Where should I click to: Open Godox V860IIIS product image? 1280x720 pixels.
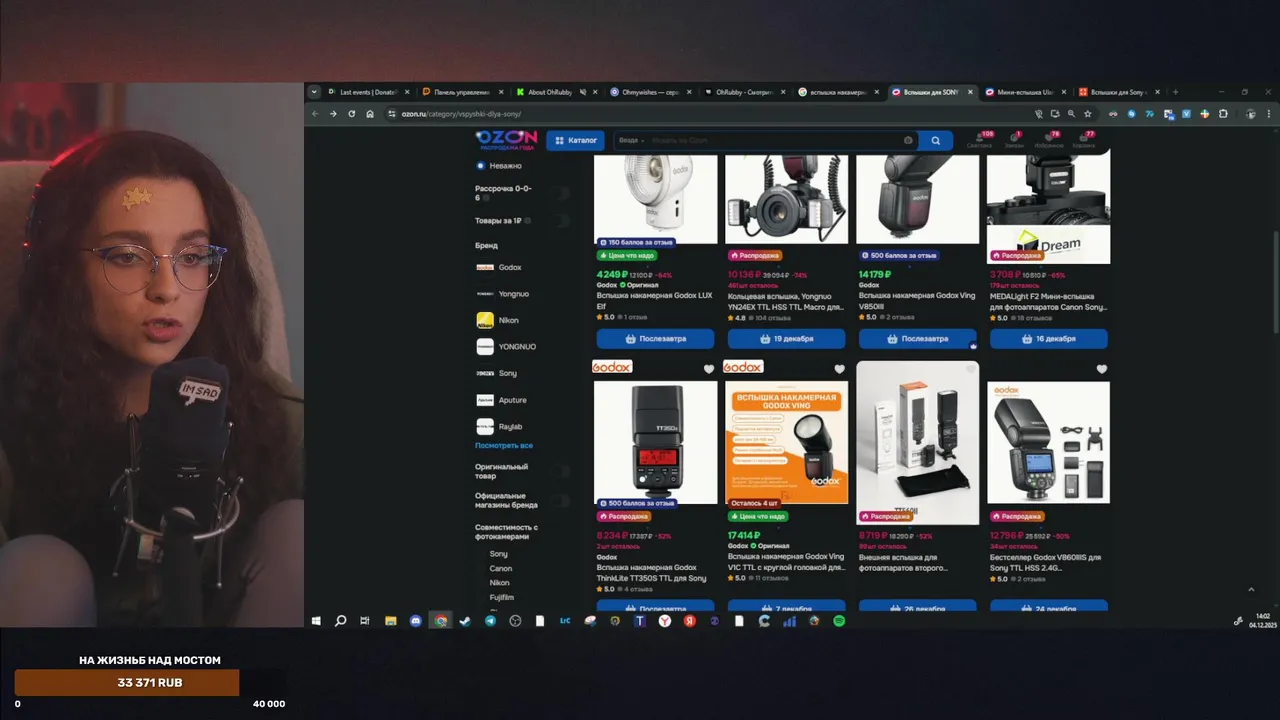click(1048, 442)
